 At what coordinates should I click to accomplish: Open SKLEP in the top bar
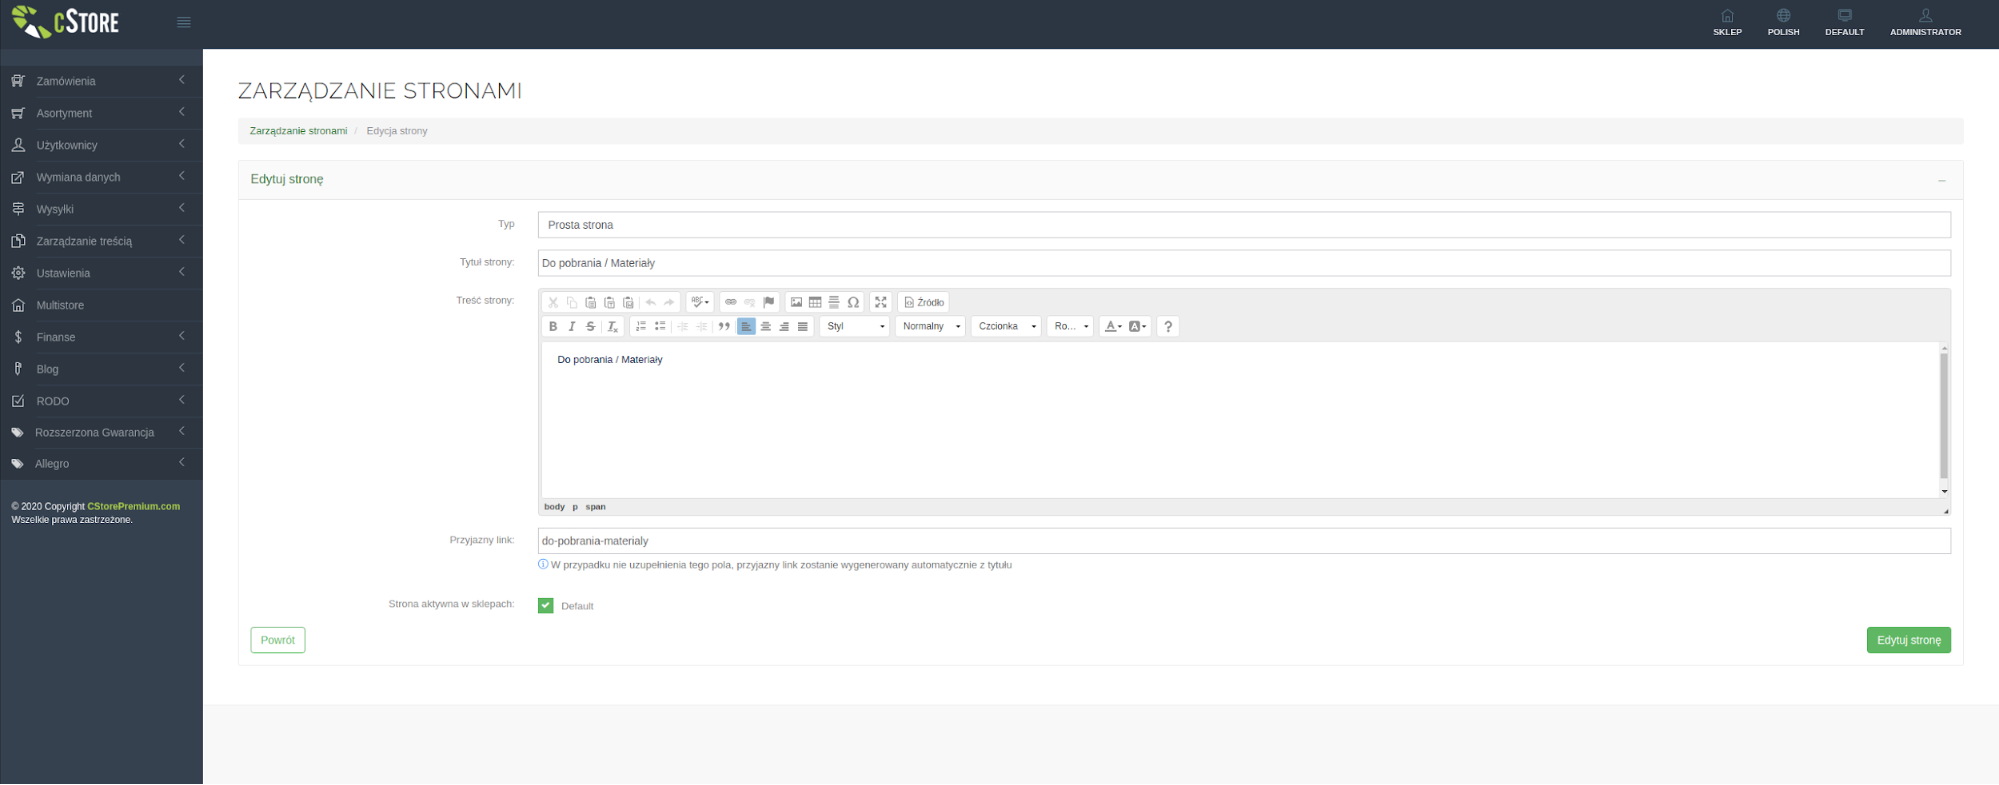tap(1727, 23)
